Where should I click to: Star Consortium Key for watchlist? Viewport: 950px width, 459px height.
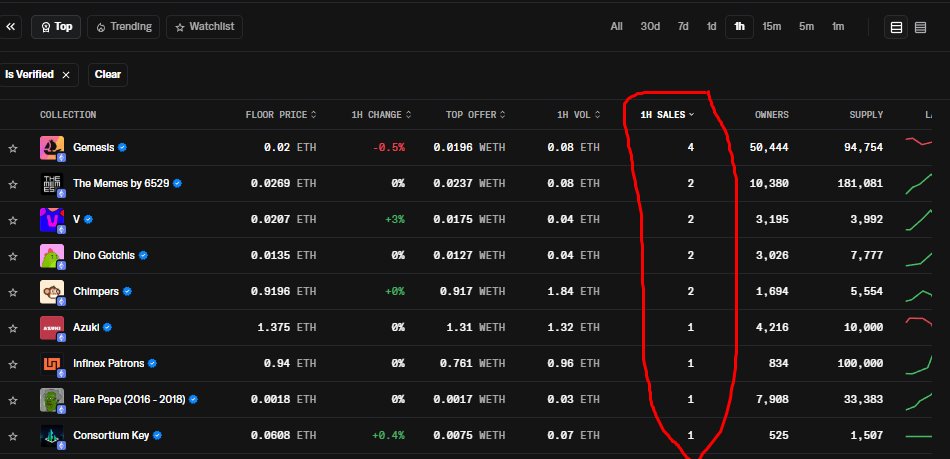[13, 436]
